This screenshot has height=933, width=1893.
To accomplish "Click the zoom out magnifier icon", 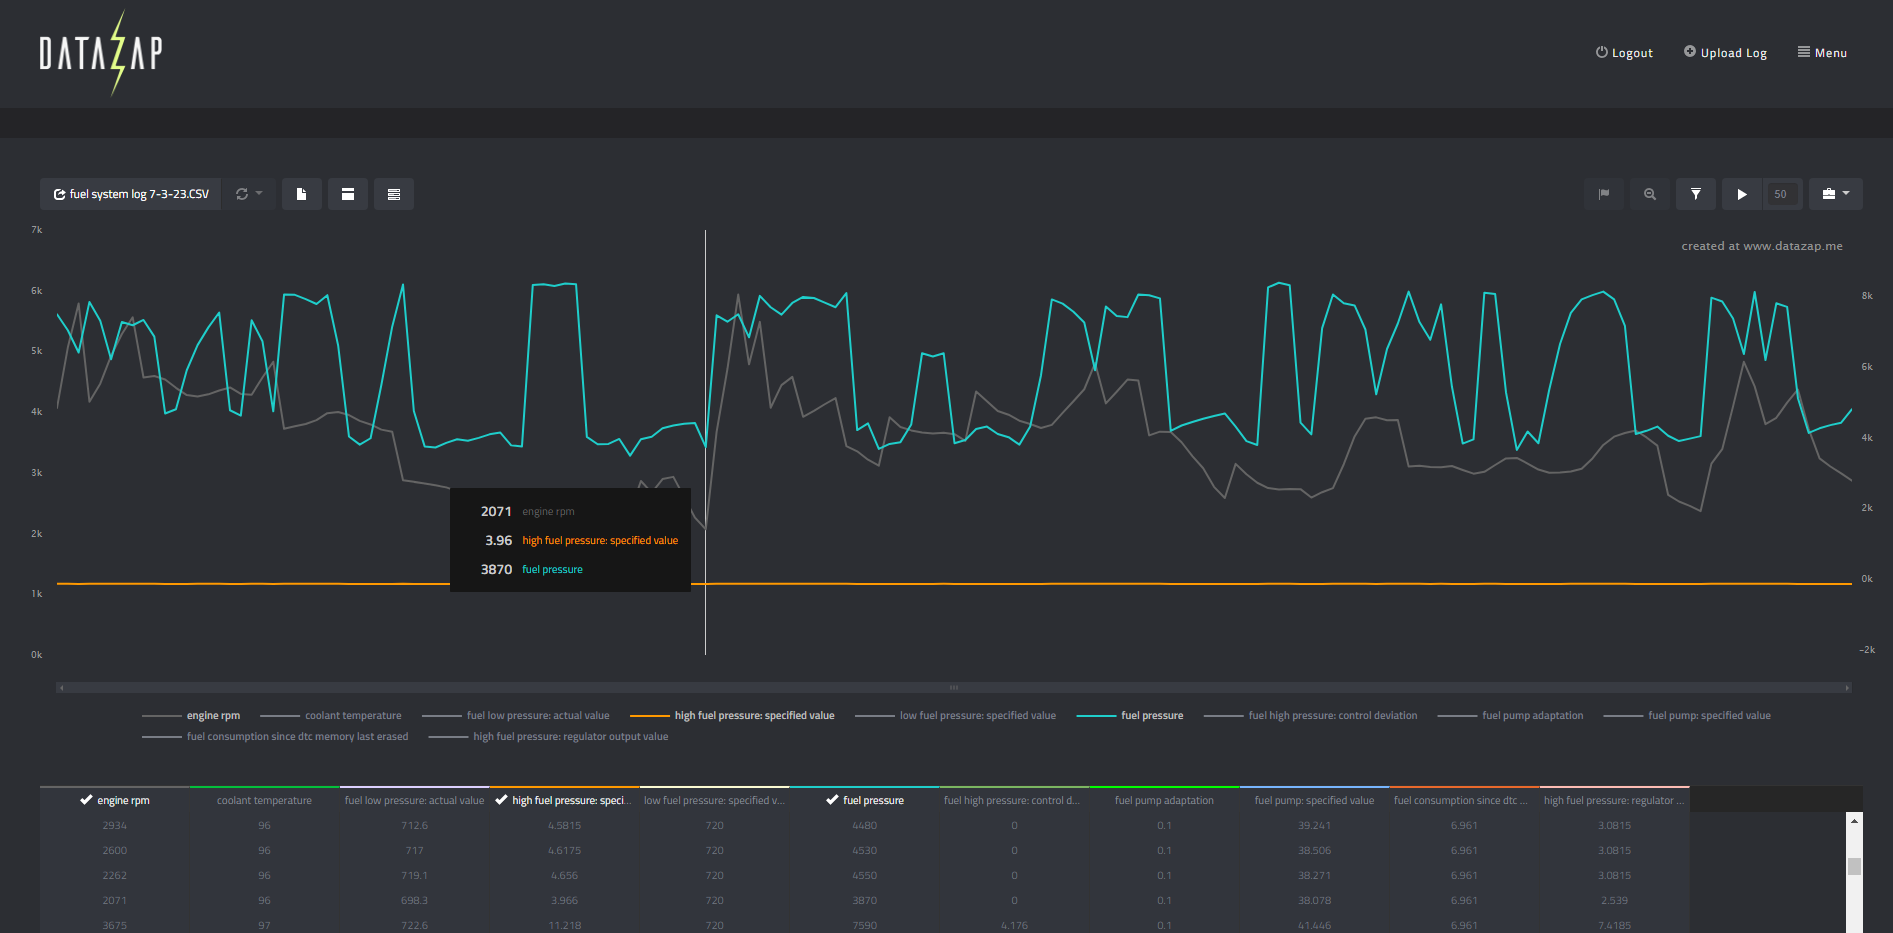I will coord(1649,194).
